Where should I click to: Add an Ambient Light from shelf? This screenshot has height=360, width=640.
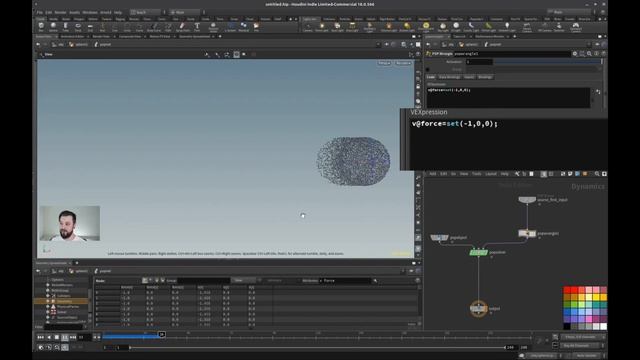coord(507,27)
